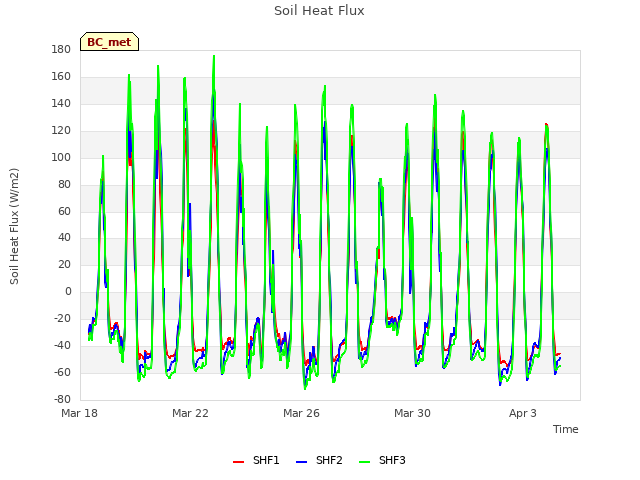
Task: Click the -80 y-axis tick label
Action: click(x=62, y=399)
